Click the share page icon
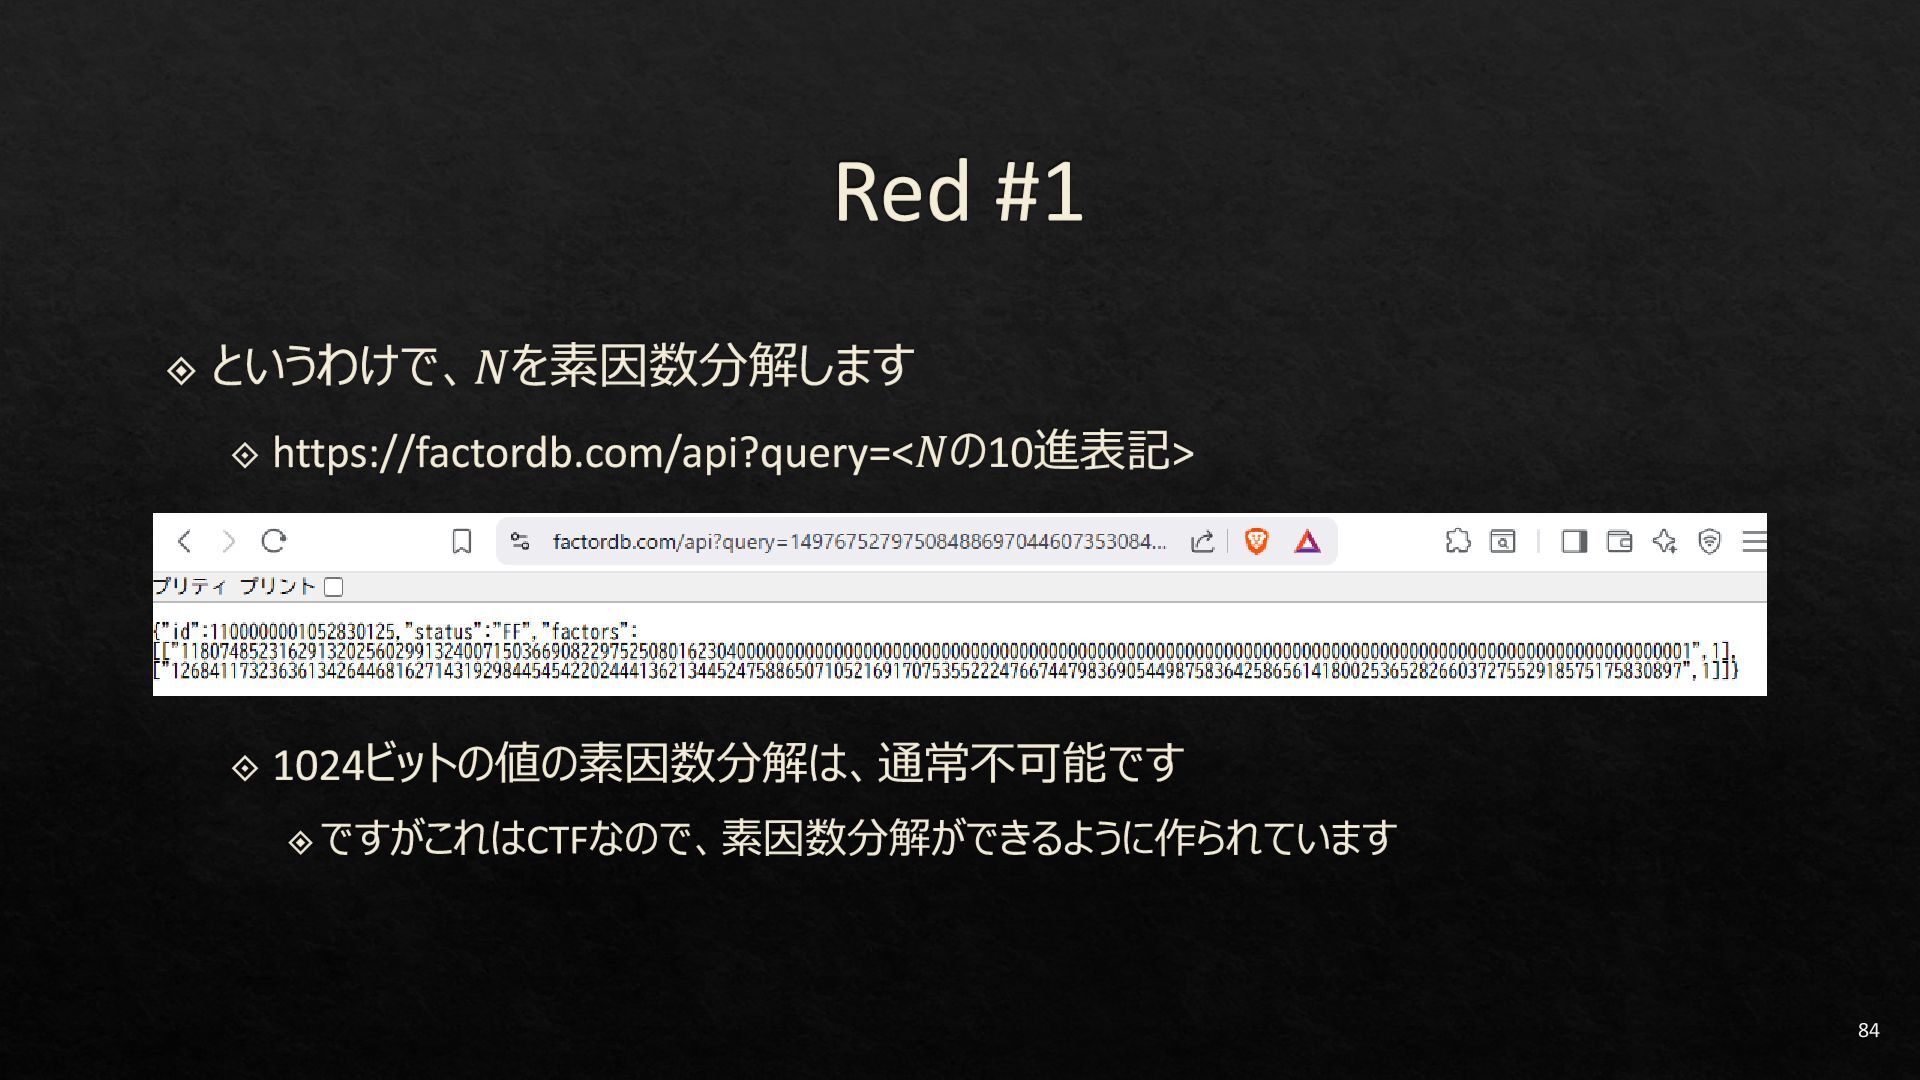The width and height of the screenshot is (1920, 1080). point(1202,541)
